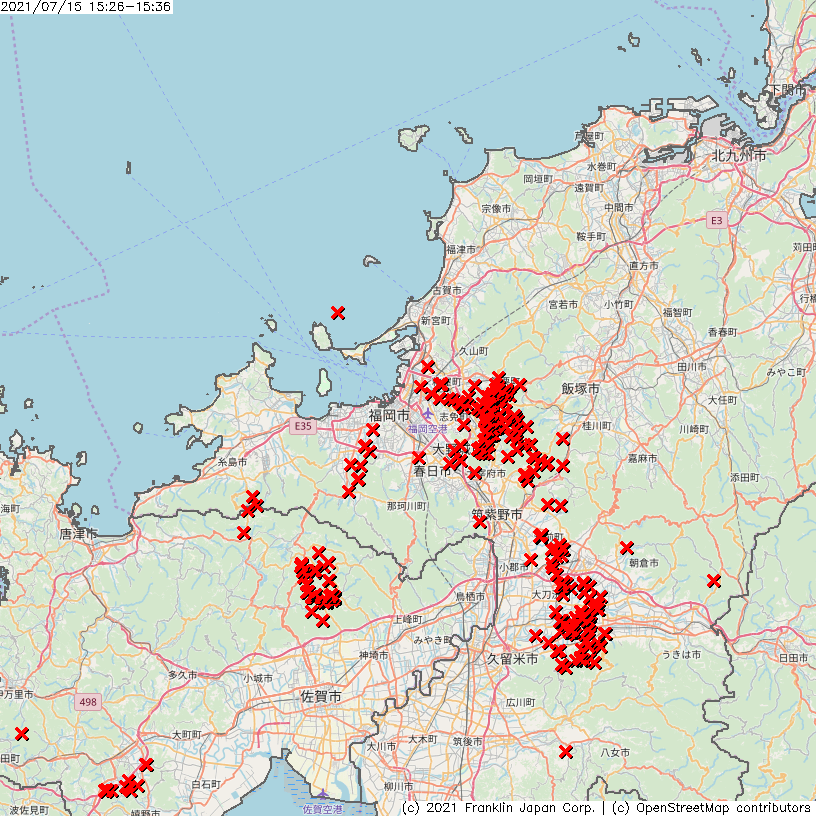Click the 多久市 city label

click(x=182, y=675)
